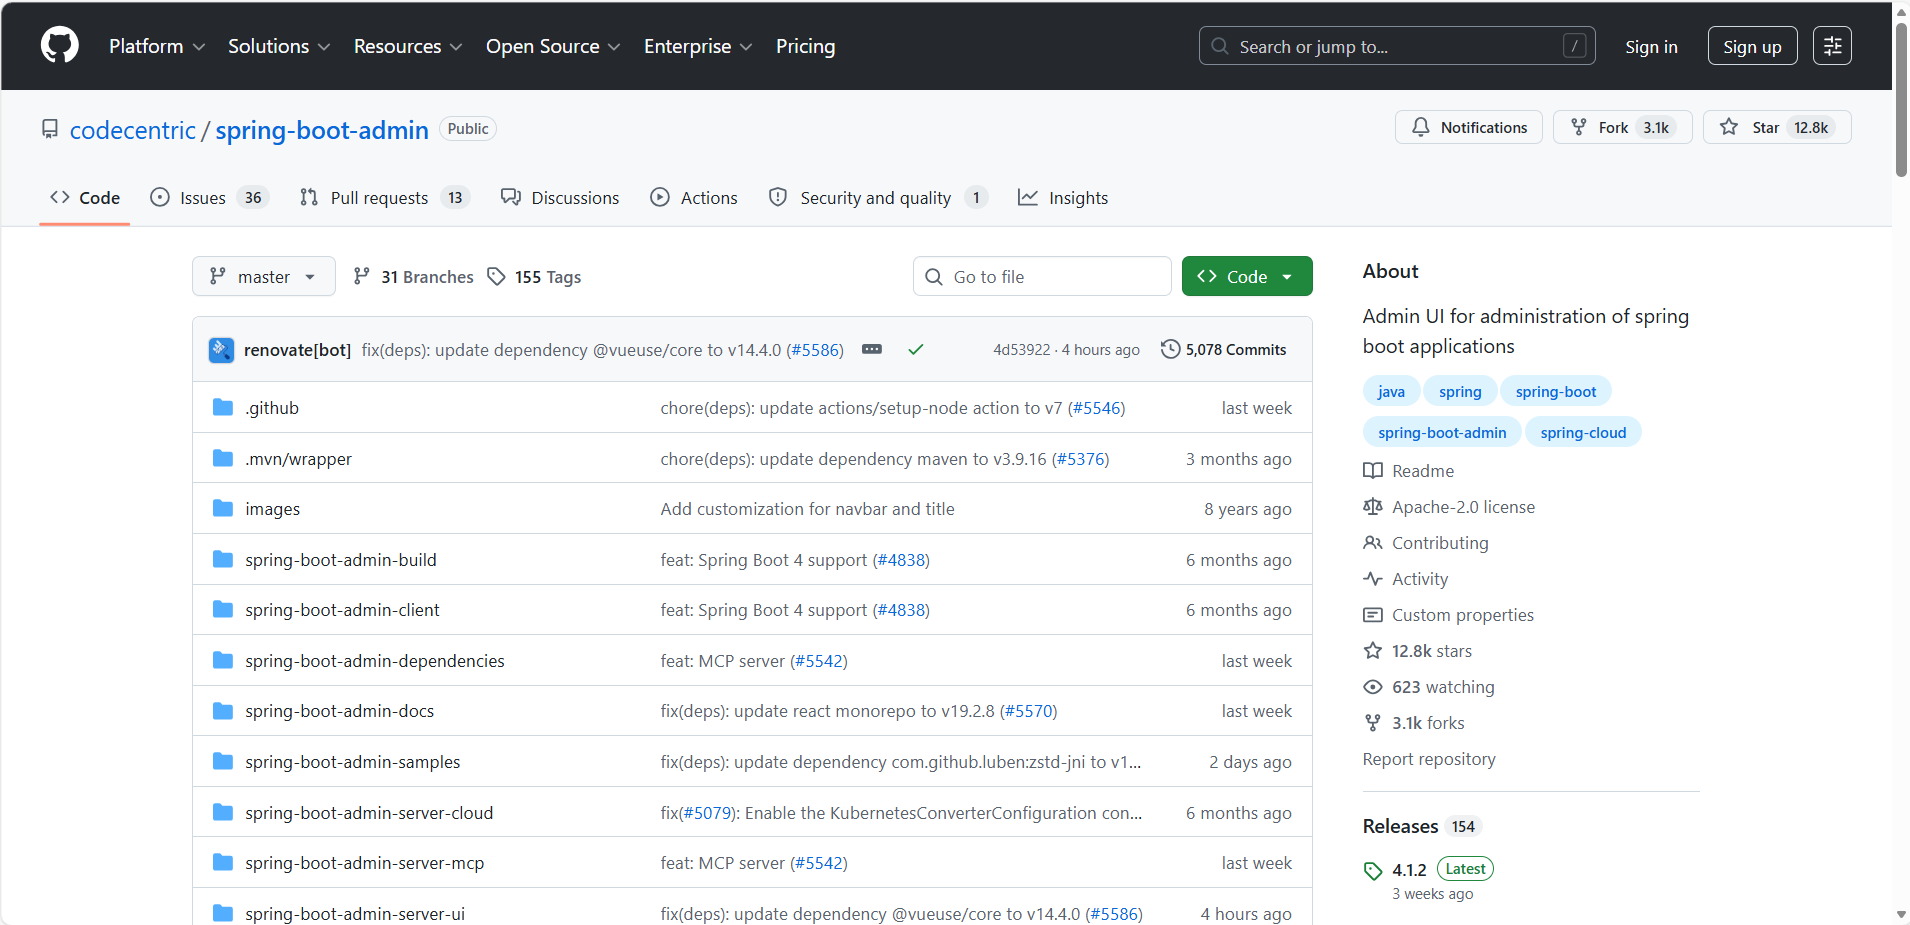This screenshot has height=925, width=1910.
Task: Open commit hash 4d53922
Action: (1021, 349)
